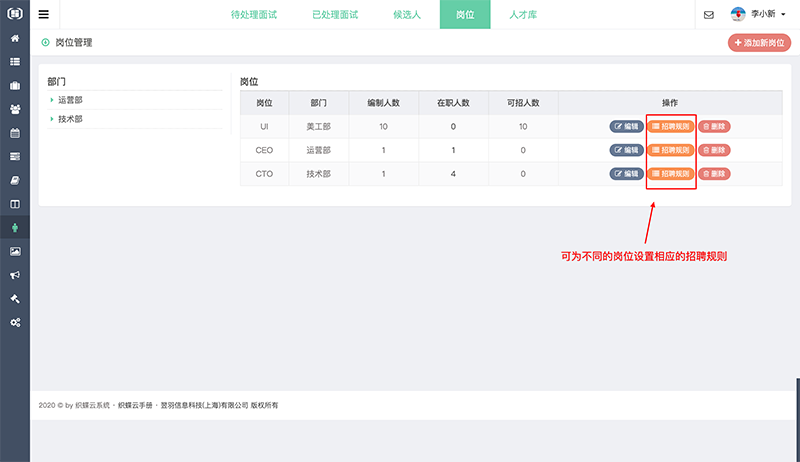Open 招聘规则 for the UI position
Image resolution: width=800 pixels, height=462 pixels.
(670, 126)
